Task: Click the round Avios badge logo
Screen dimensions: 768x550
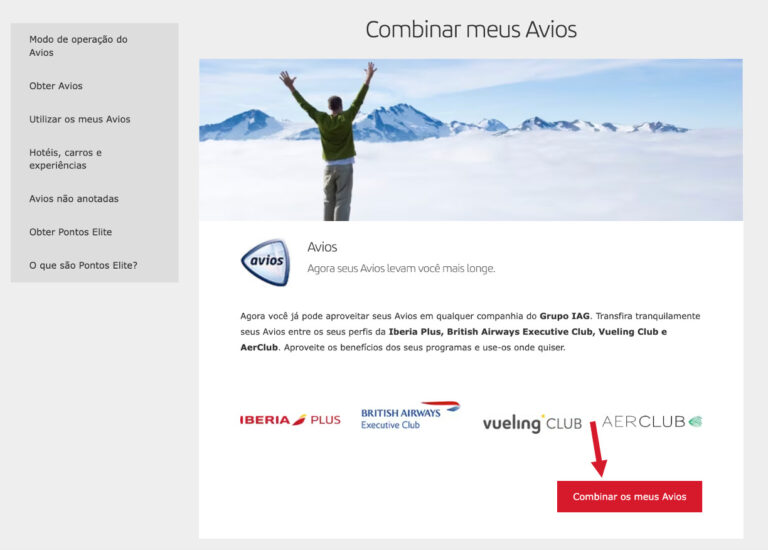Action: coord(265,262)
